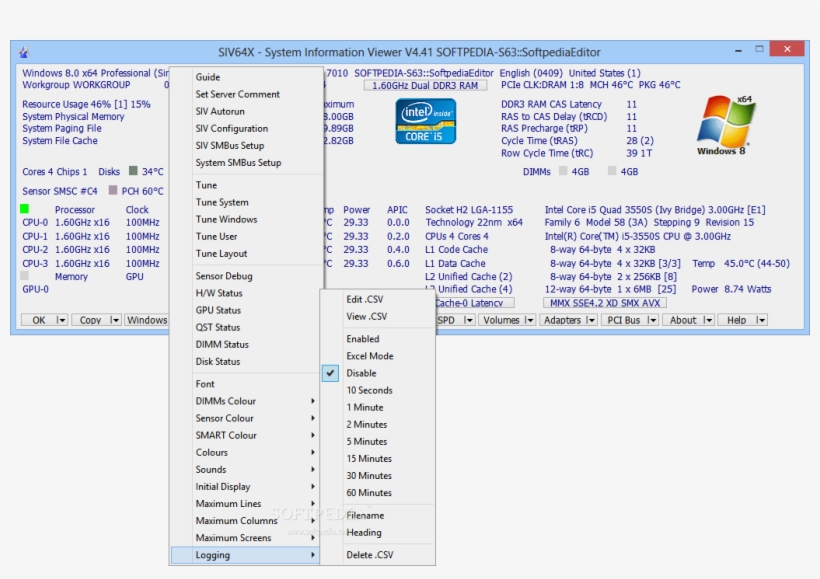Click the green processor status indicator

point(25,209)
